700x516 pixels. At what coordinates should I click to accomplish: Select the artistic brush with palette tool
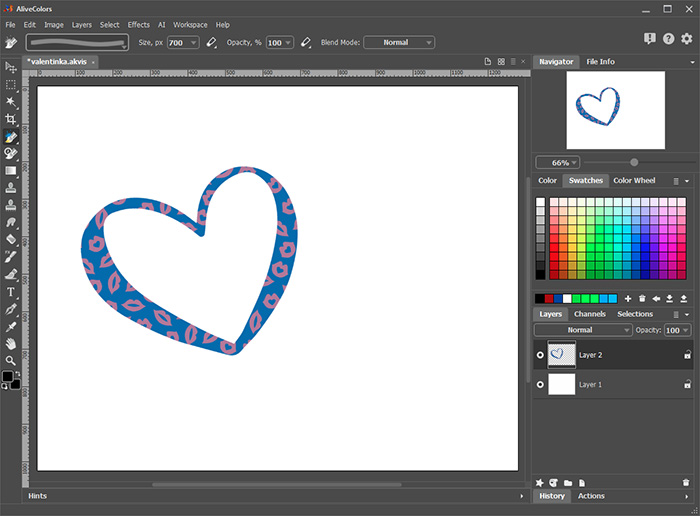[x=10, y=154]
